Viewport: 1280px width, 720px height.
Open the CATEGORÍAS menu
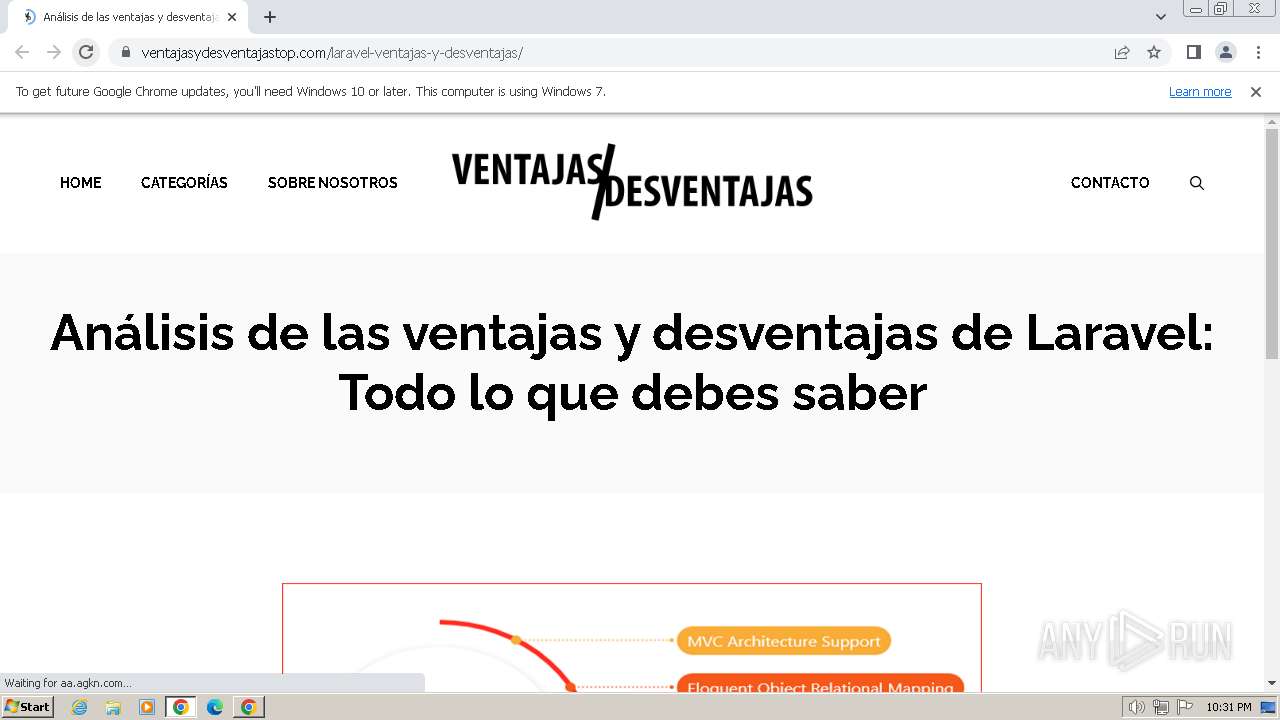pos(184,182)
